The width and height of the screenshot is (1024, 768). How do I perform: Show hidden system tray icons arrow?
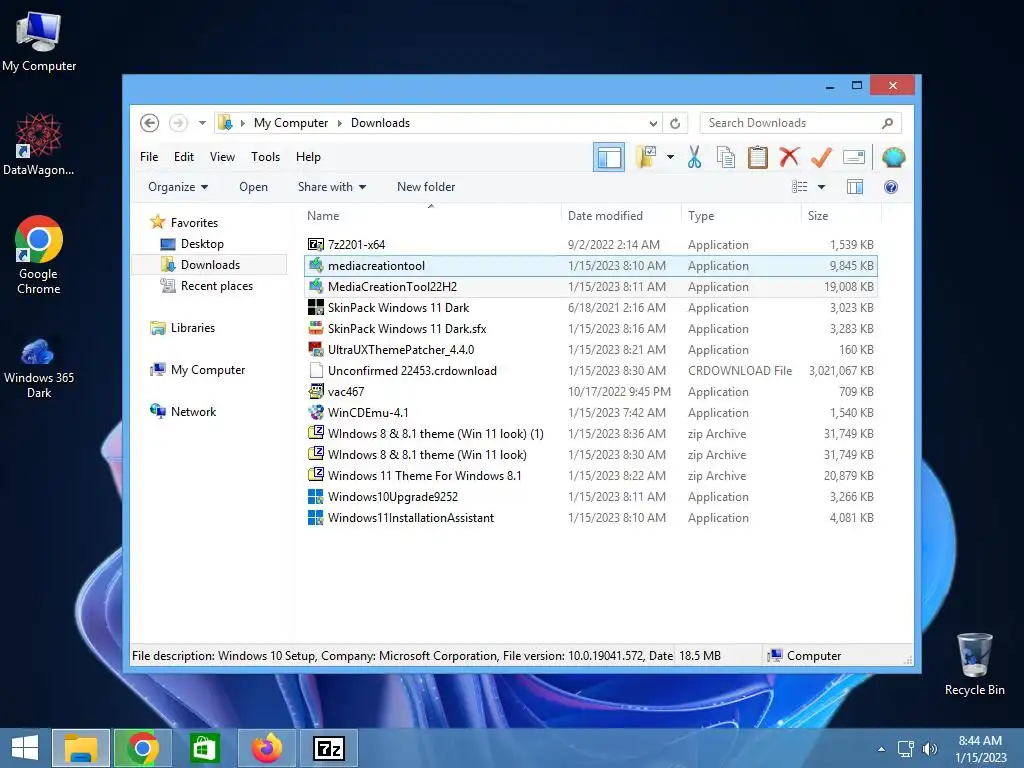(x=881, y=749)
